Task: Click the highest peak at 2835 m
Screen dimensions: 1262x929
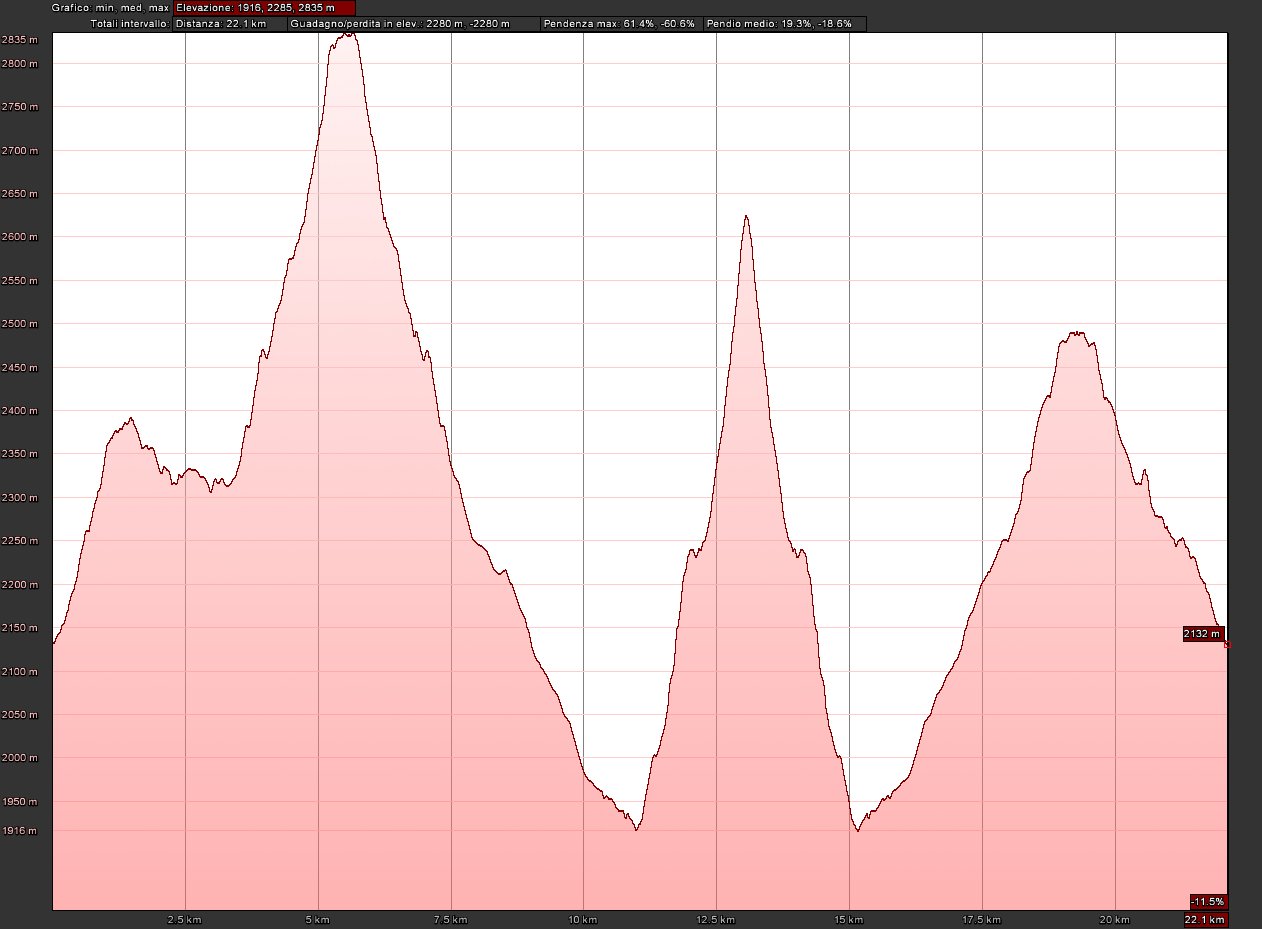Action: click(346, 34)
